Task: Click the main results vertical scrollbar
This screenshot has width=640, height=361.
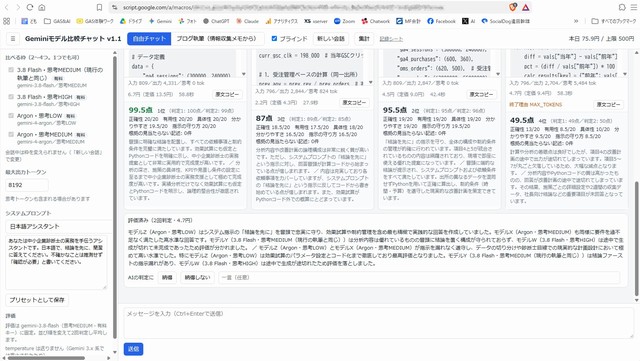Action: (x=636, y=239)
